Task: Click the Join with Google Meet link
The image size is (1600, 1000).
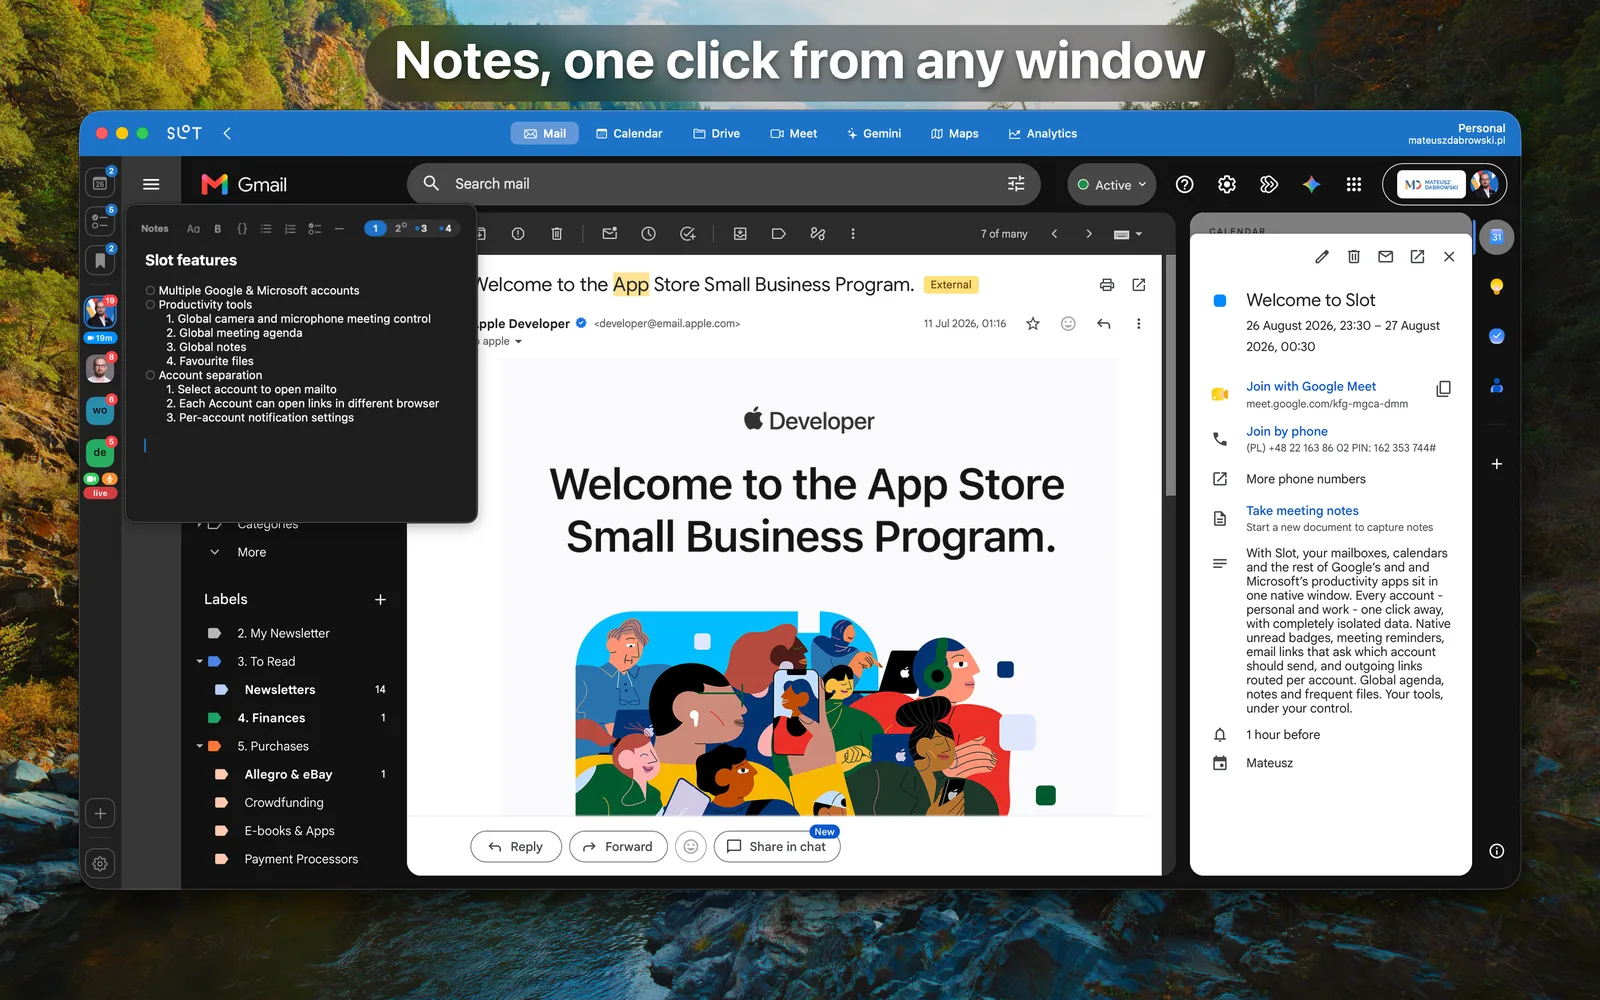Action: 1311,387
